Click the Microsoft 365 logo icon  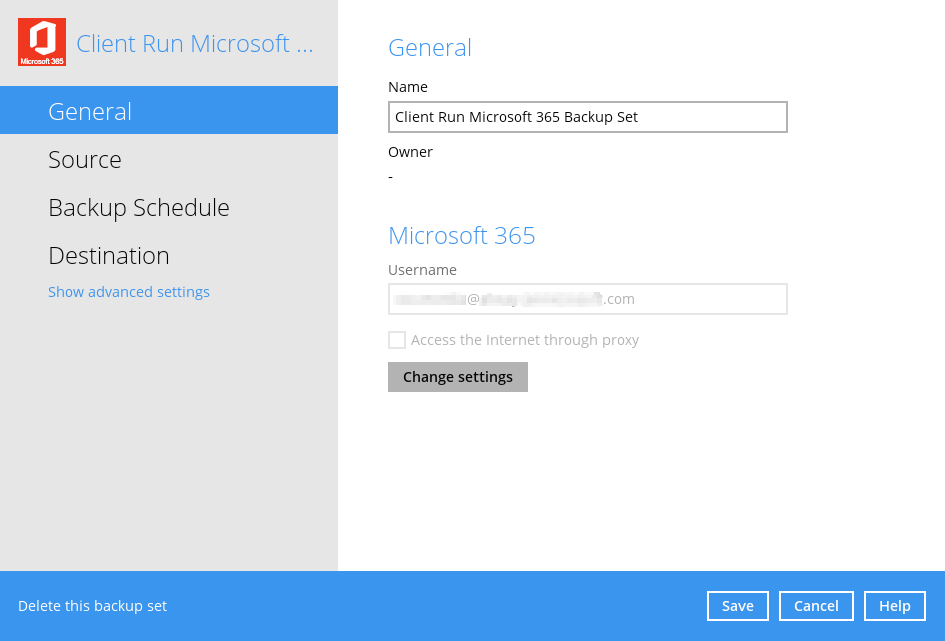pos(42,42)
